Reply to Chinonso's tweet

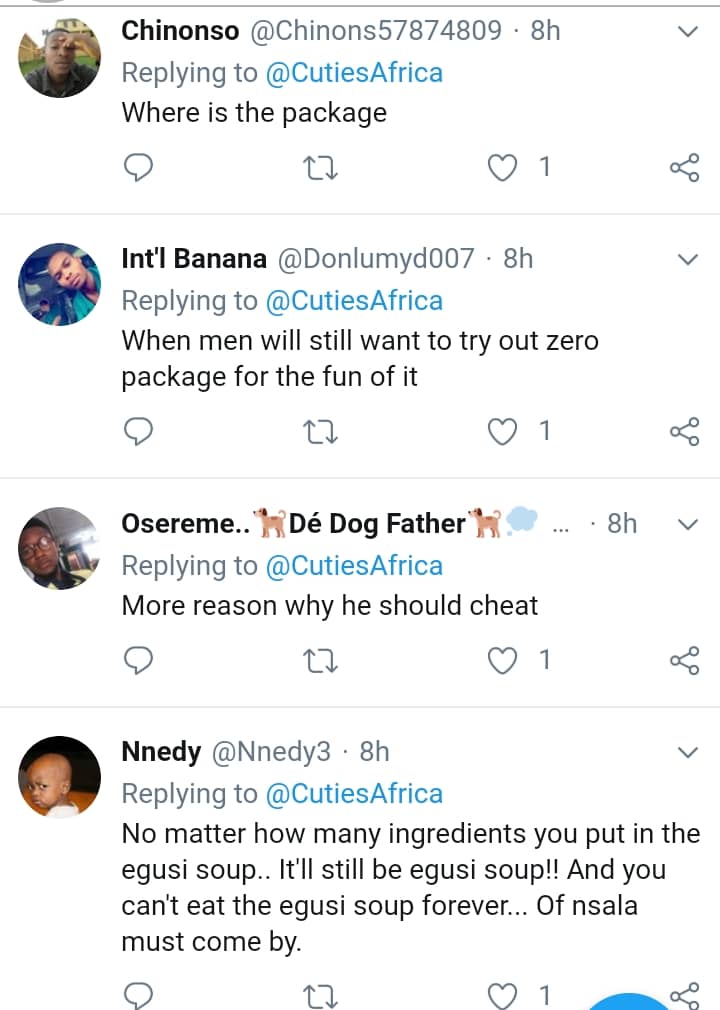(x=137, y=167)
